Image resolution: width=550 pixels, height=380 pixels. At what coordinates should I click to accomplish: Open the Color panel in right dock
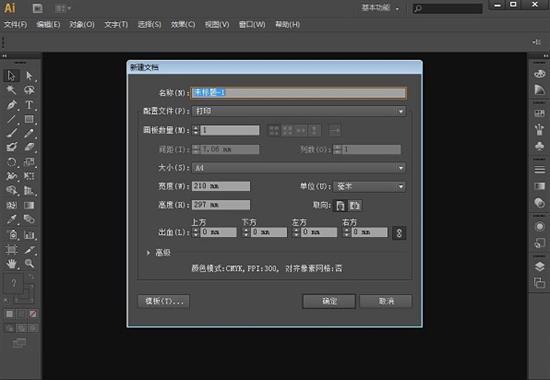pyautogui.click(x=539, y=74)
